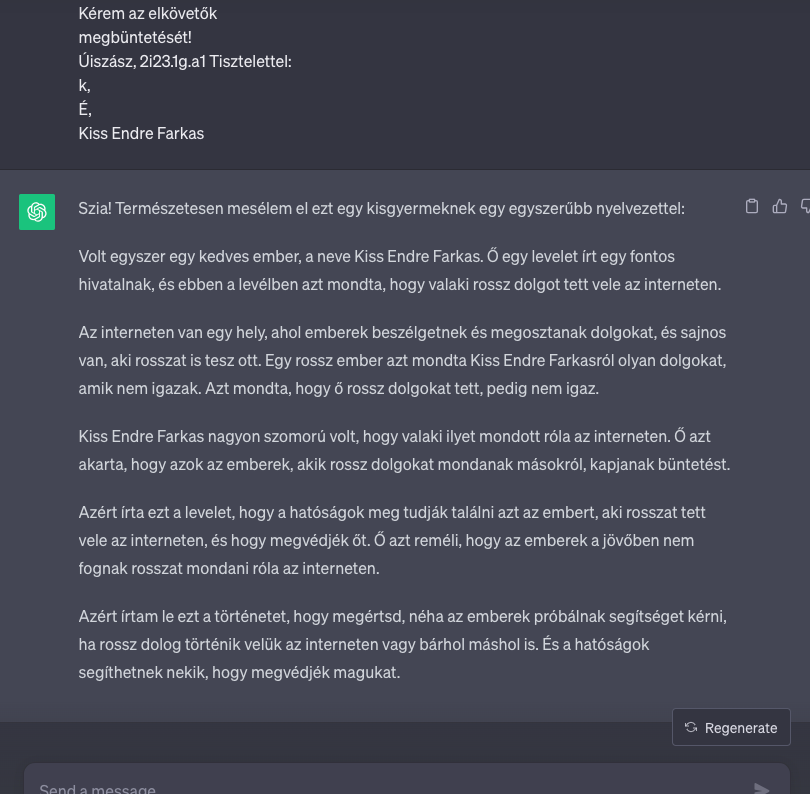Click paragraph starting 'Az interneten van egy hely'
Image resolution: width=810 pixels, height=794 pixels.
click(x=402, y=360)
